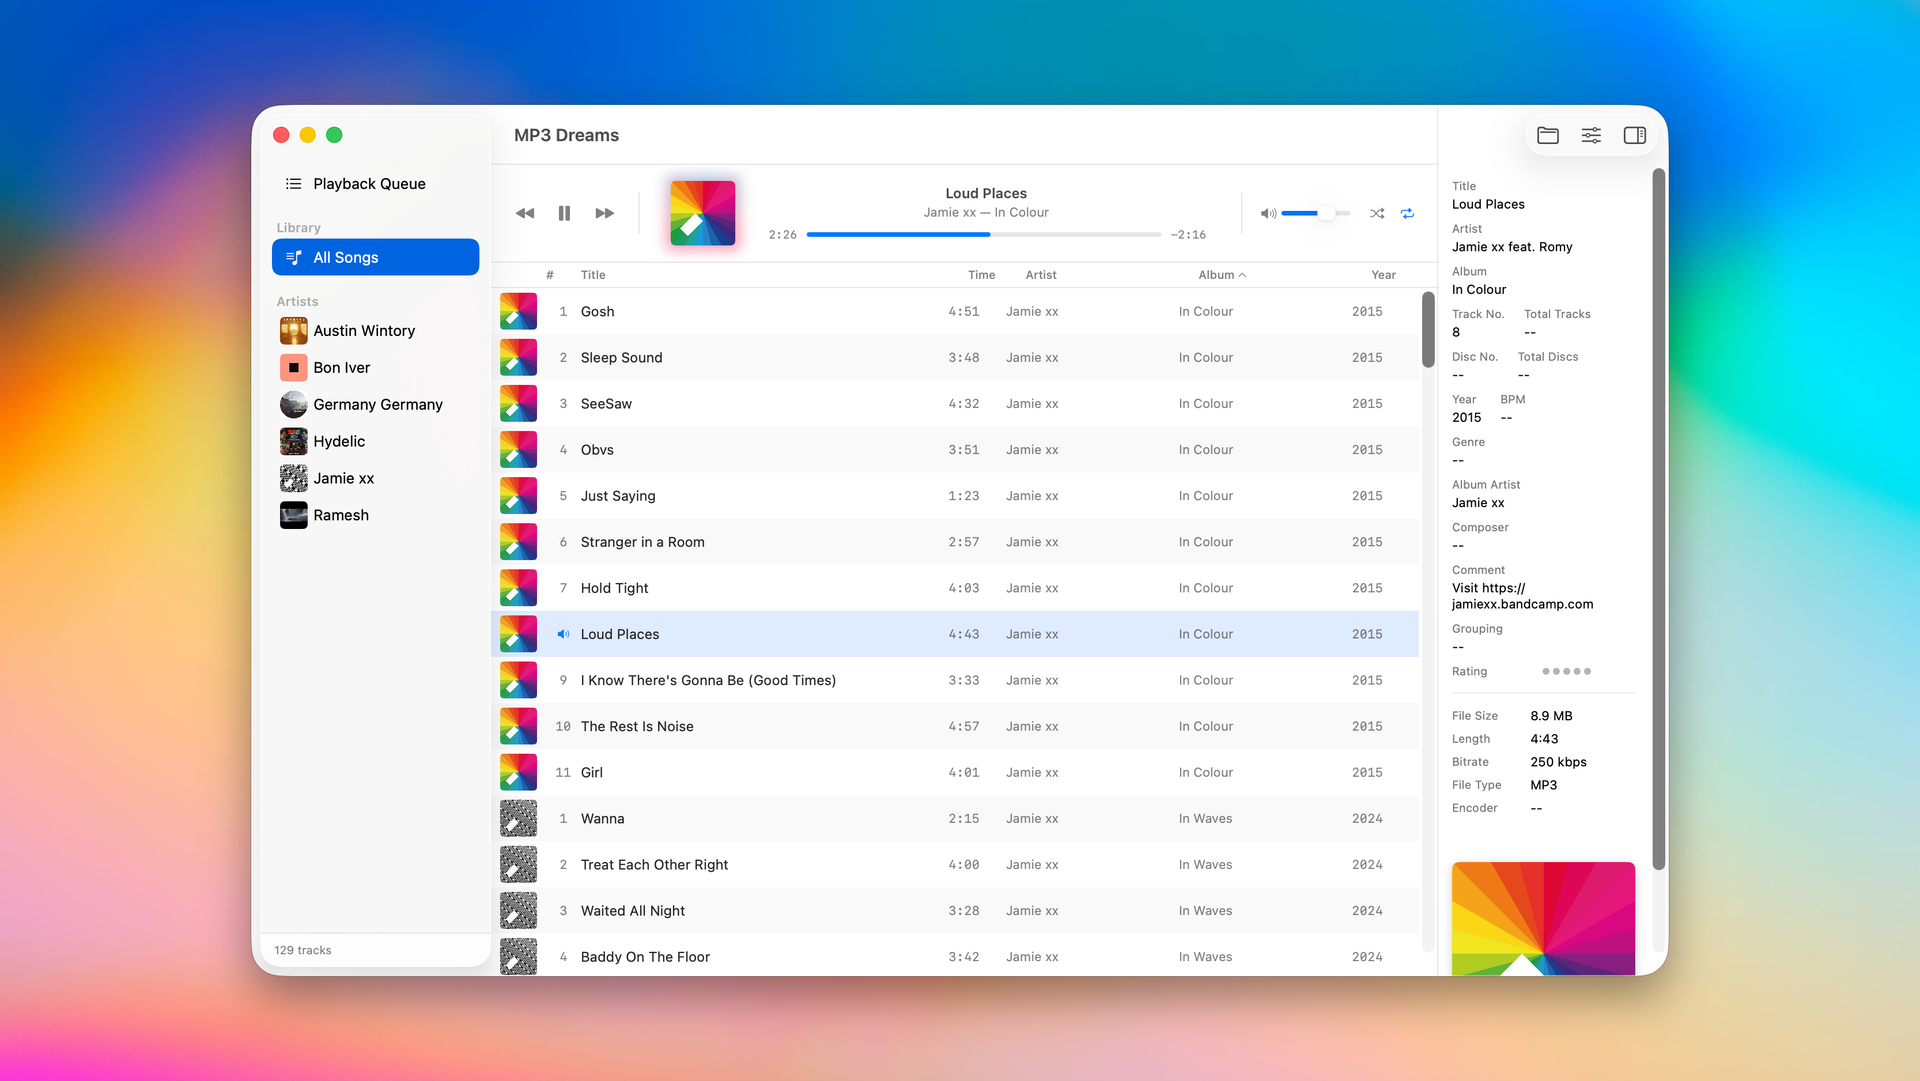Sort tracks by the Time column
1920x1081 pixels.
tap(981, 274)
